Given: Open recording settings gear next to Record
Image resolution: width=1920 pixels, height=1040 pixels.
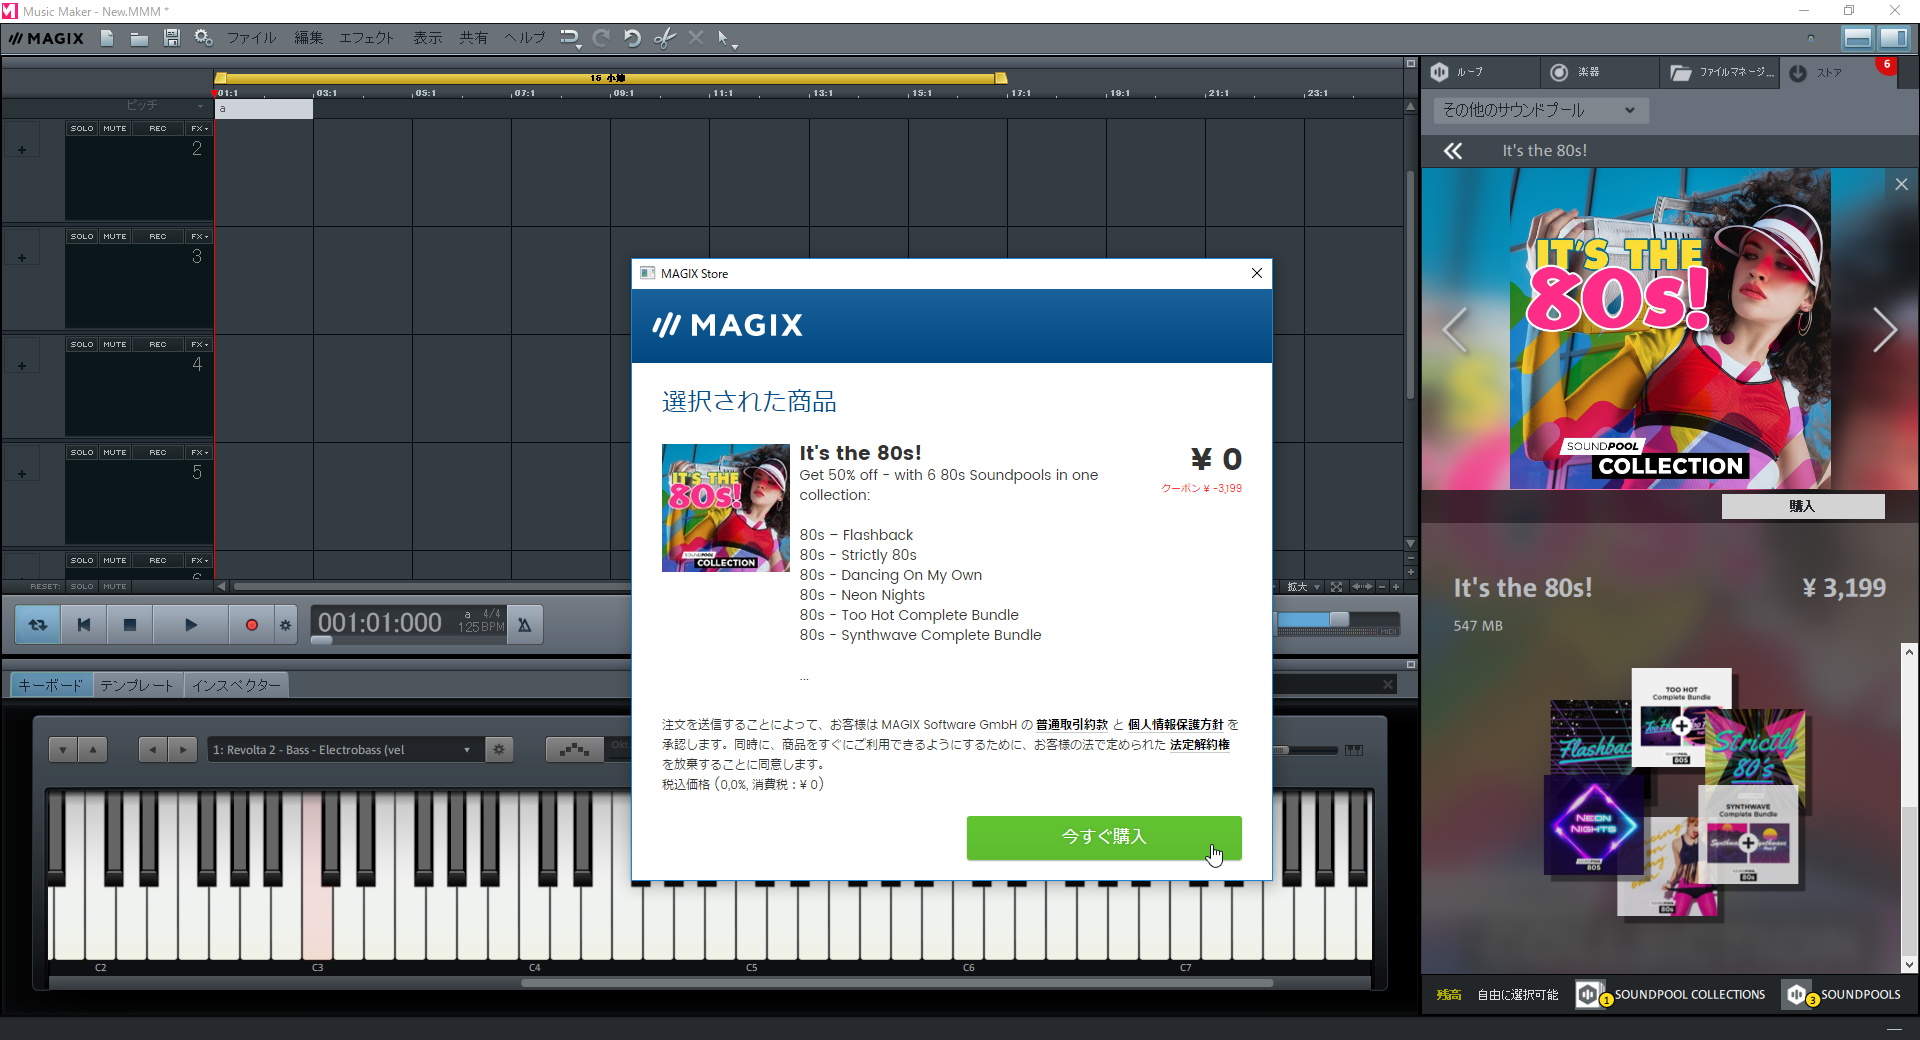Looking at the screenshot, I should pyautogui.click(x=286, y=625).
